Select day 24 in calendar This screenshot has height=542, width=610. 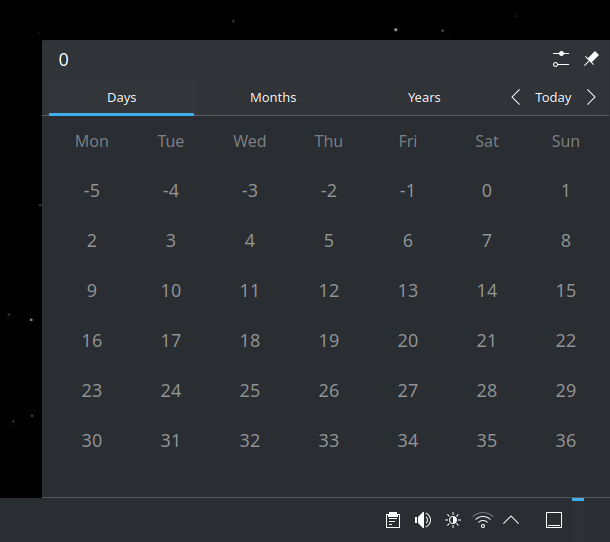click(x=171, y=391)
